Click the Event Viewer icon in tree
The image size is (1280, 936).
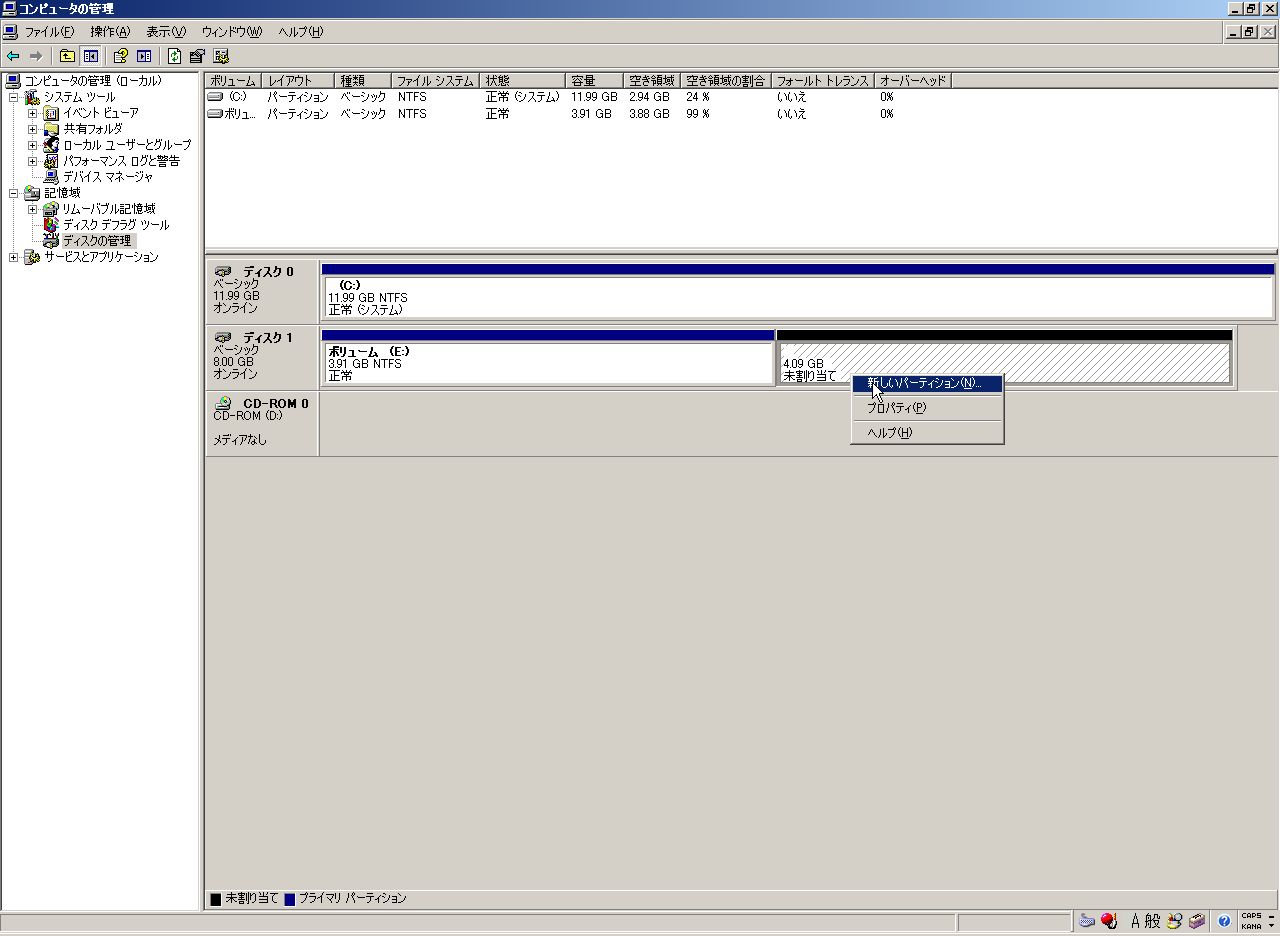coord(51,113)
